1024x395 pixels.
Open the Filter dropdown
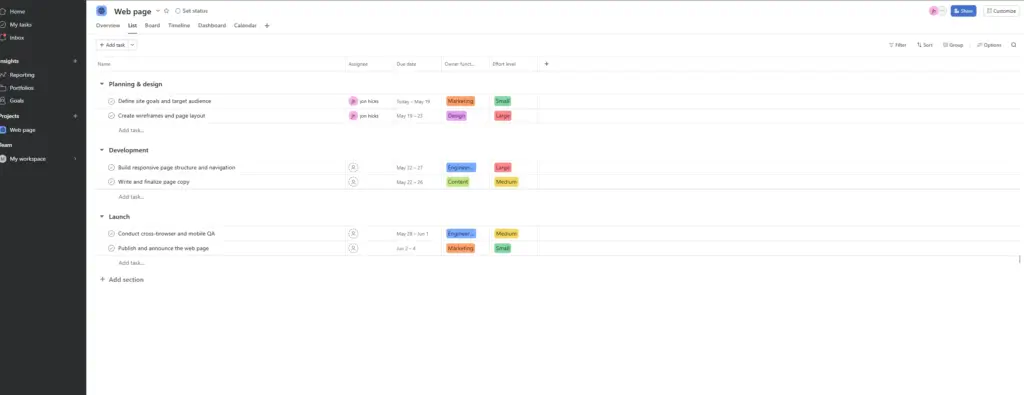tap(897, 45)
